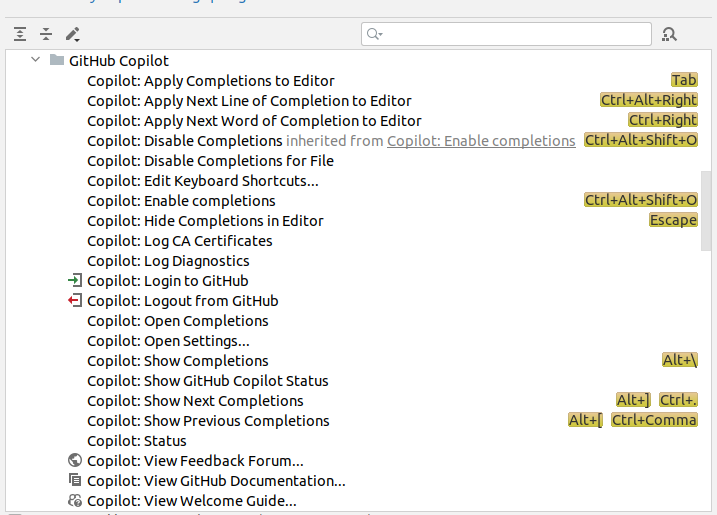
Task: Focus the keymap search input field
Action: pos(506,34)
